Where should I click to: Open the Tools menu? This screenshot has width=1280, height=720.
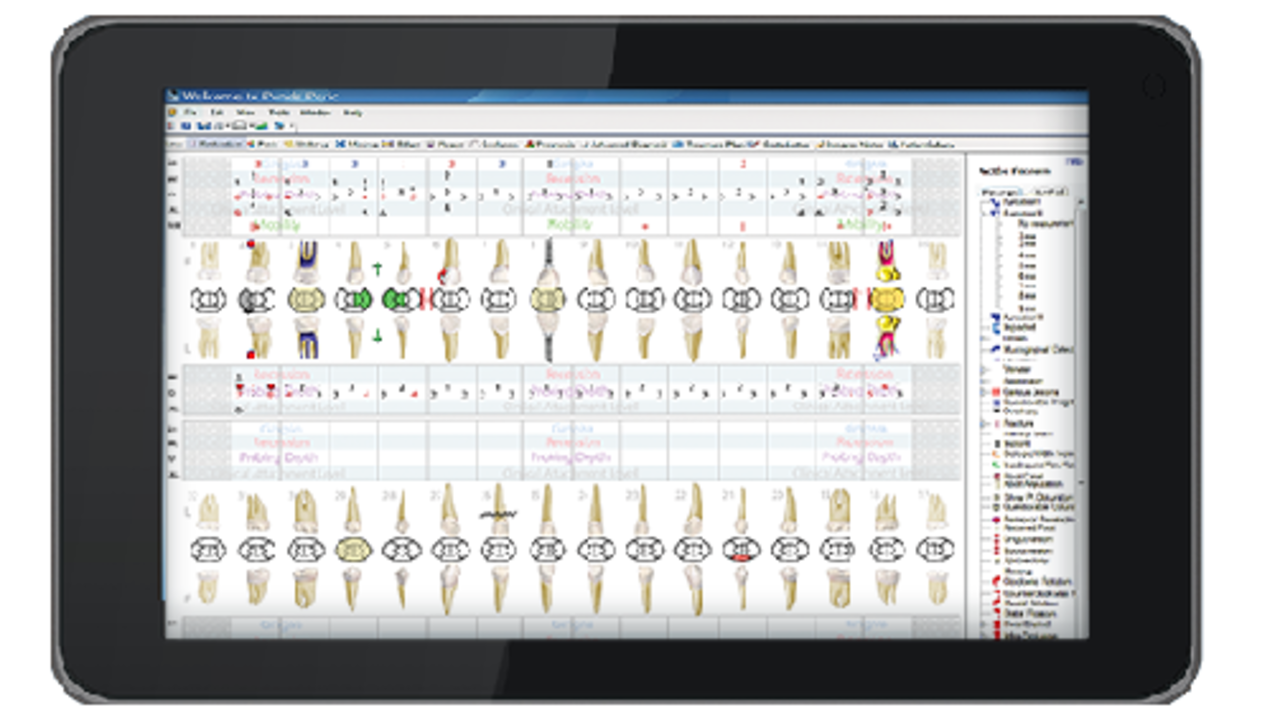(278, 112)
